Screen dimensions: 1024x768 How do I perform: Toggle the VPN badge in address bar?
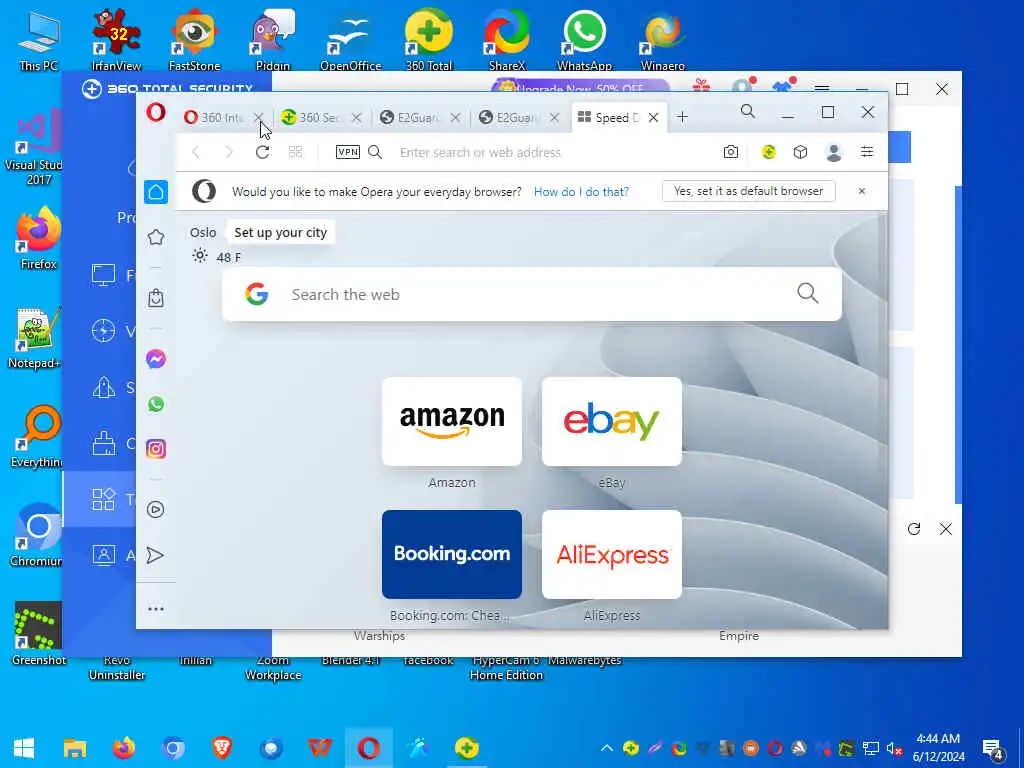[347, 152]
